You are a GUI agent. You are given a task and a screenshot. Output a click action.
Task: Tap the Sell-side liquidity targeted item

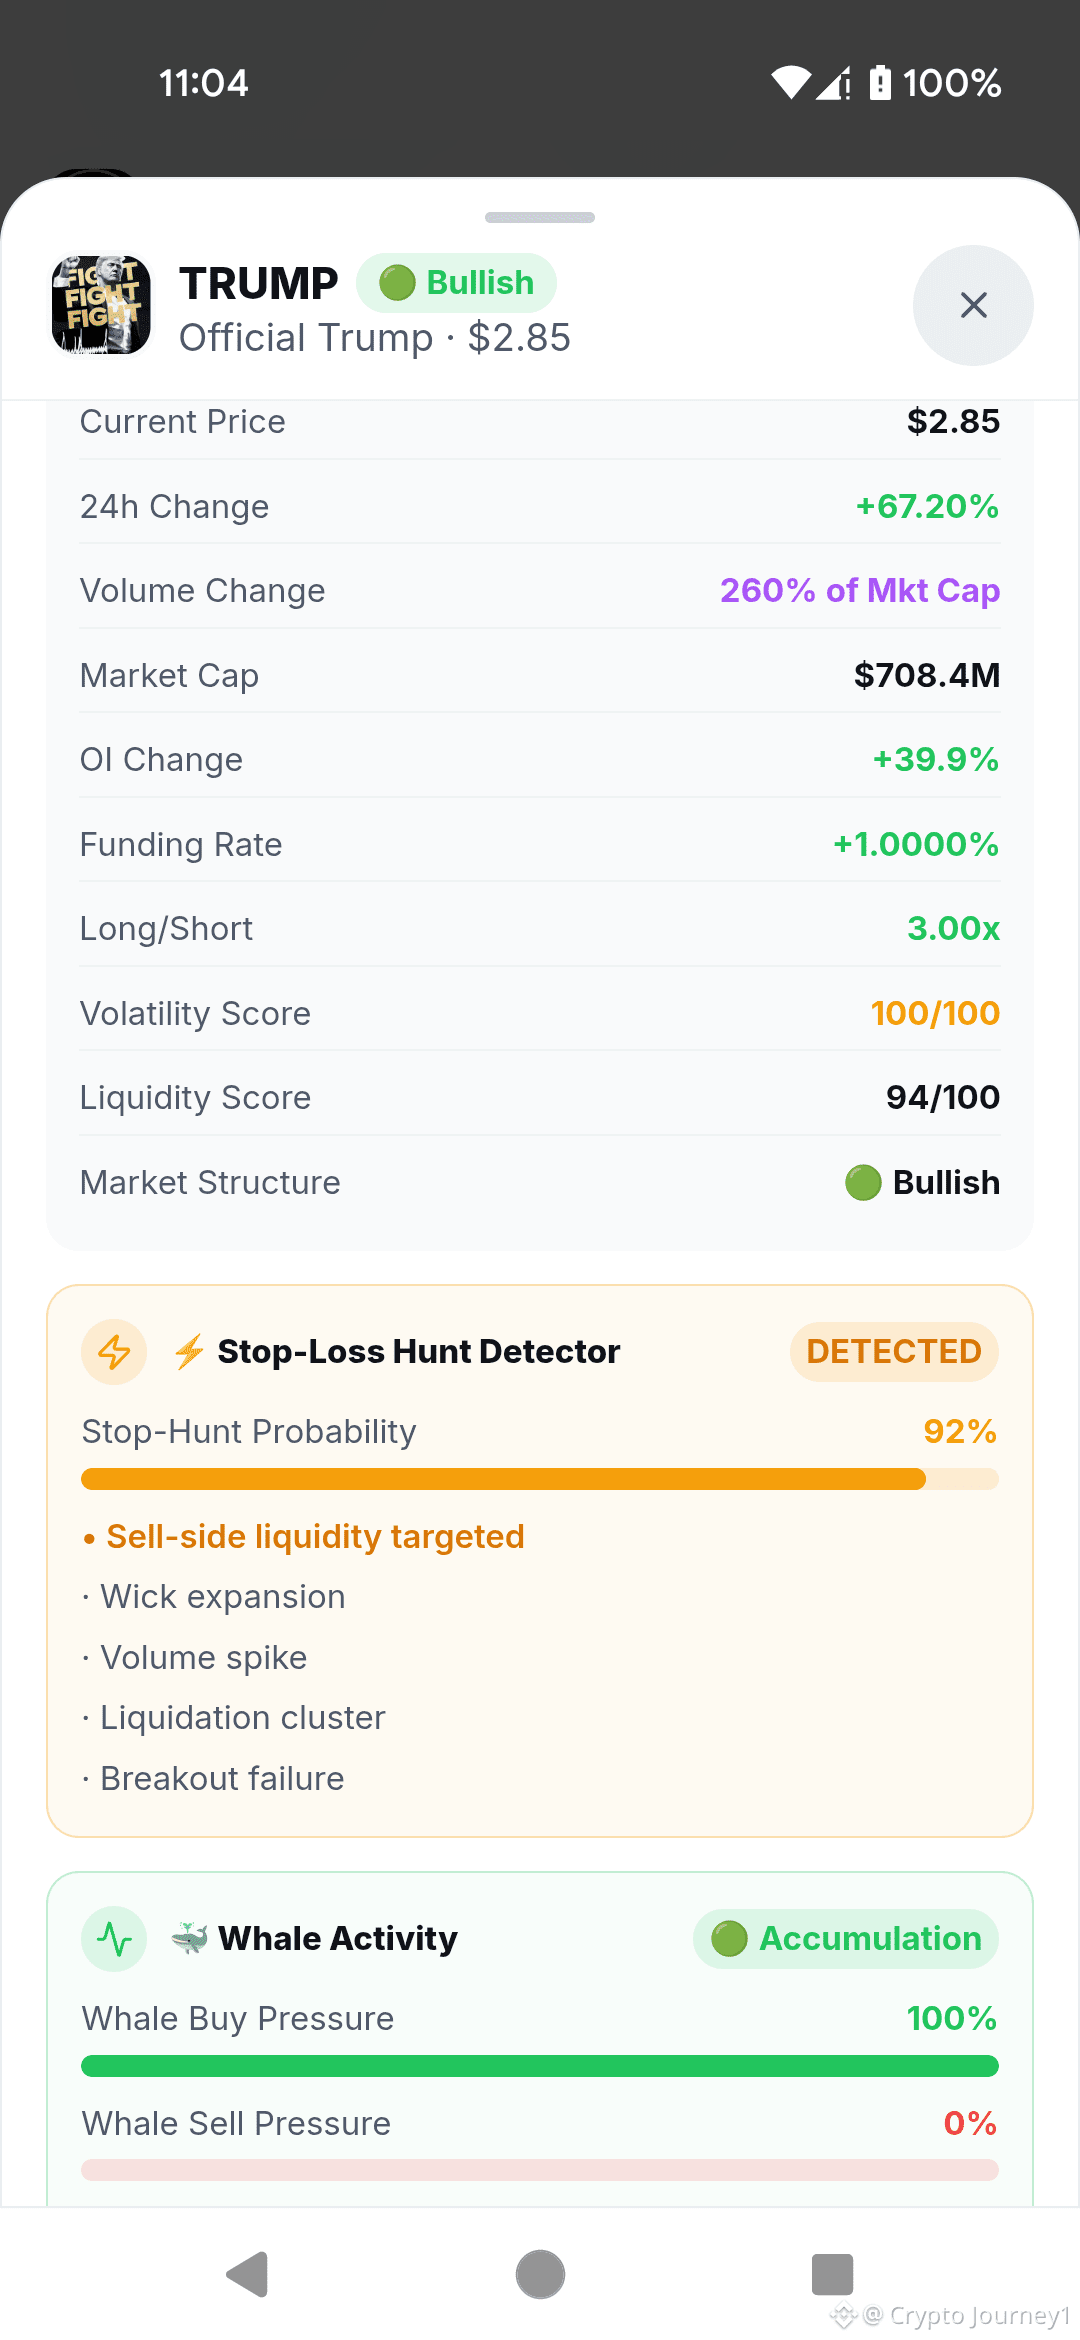point(304,1536)
